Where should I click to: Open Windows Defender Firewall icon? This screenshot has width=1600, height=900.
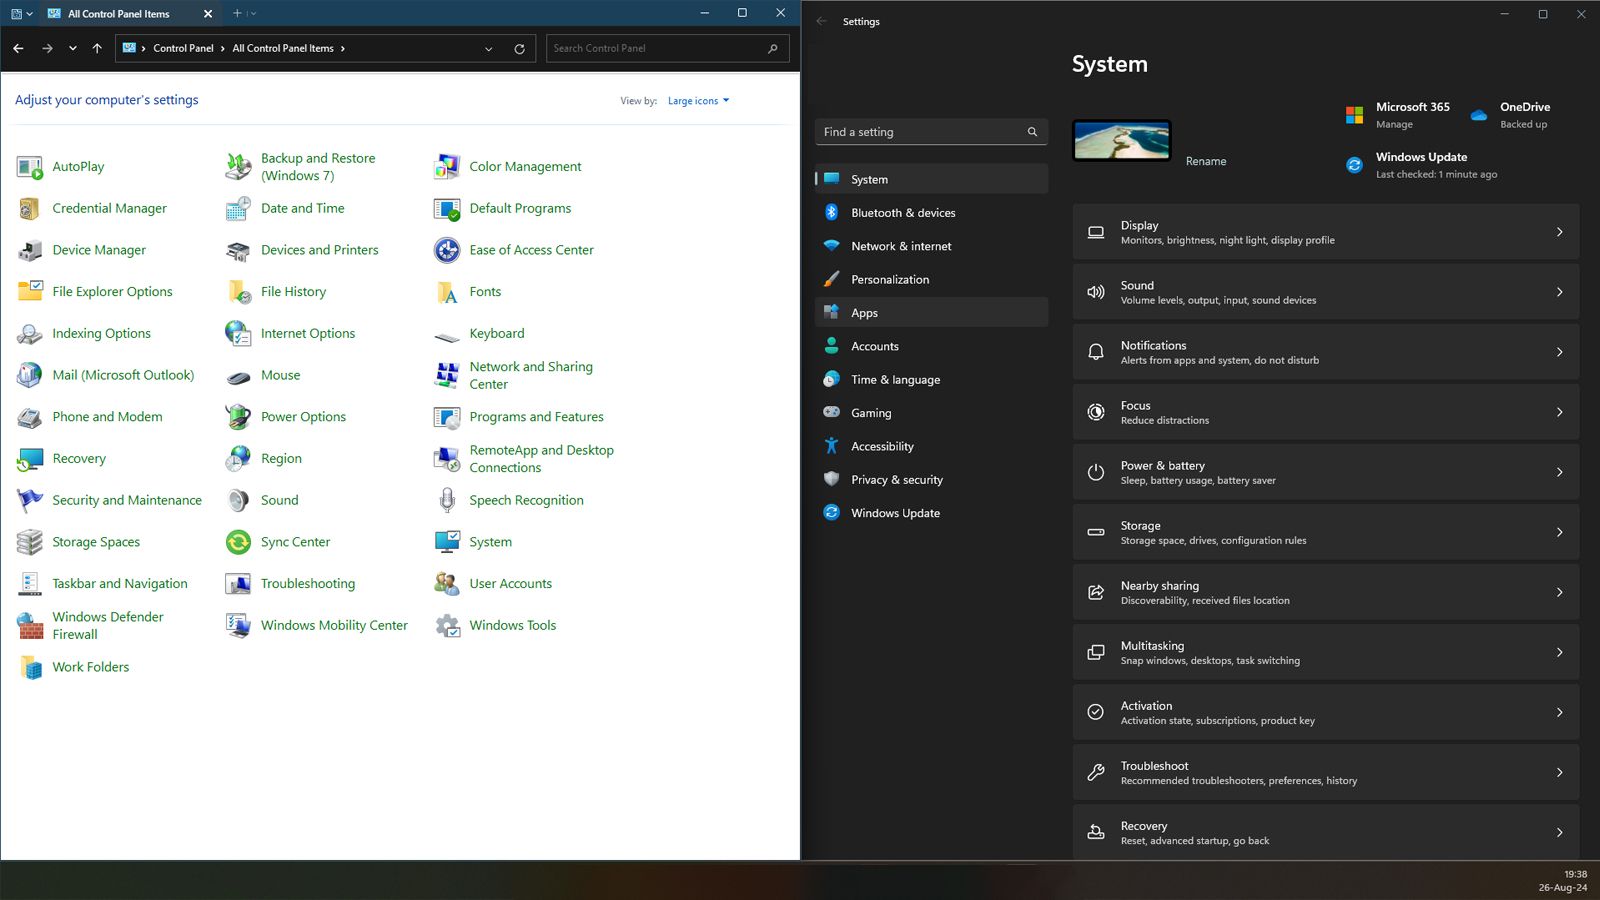click(x=30, y=626)
